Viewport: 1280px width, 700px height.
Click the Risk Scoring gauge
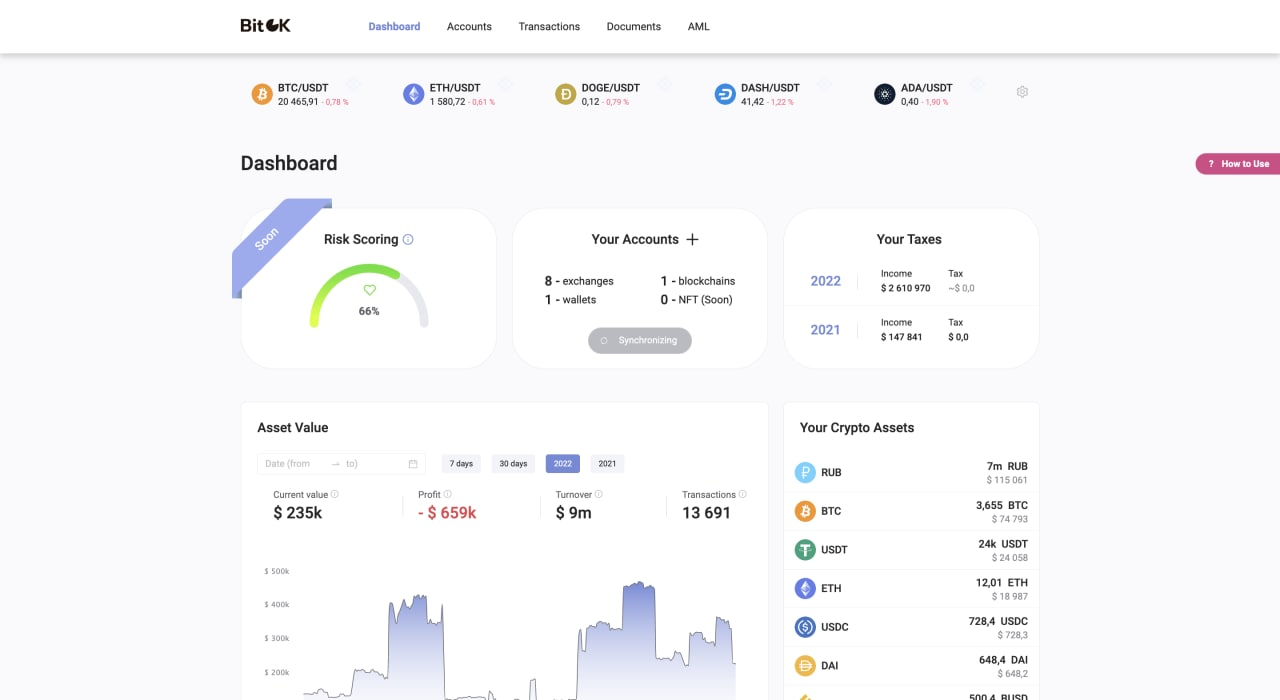(x=369, y=296)
